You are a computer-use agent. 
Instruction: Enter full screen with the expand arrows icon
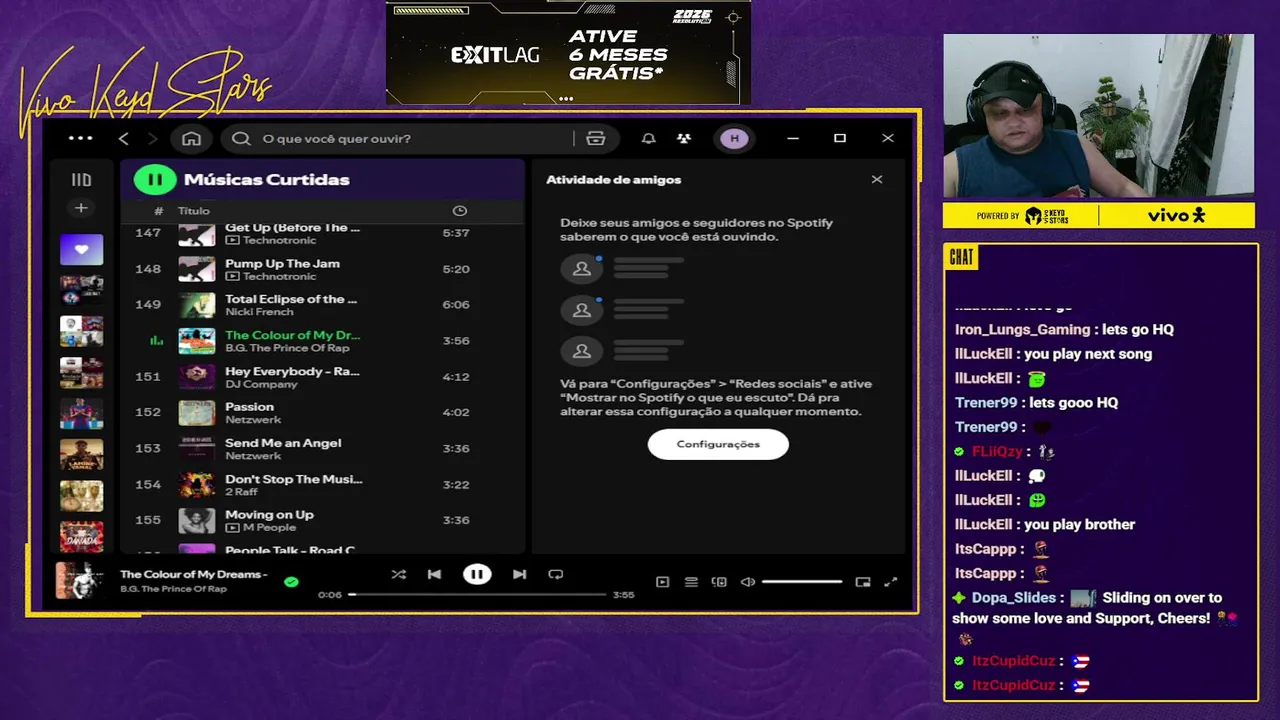pyautogui.click(x=891, y=582)
